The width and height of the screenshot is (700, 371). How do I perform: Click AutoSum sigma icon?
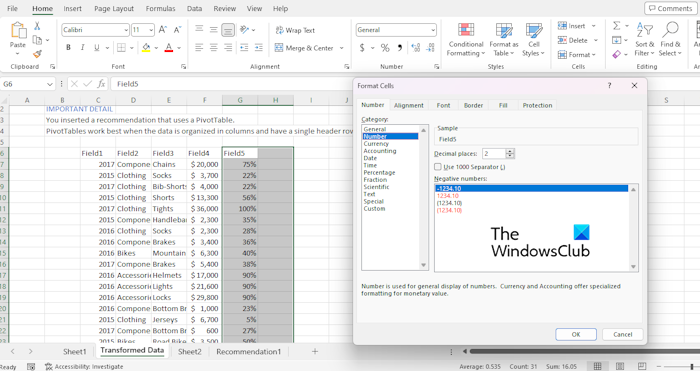(x=617, y=26)
